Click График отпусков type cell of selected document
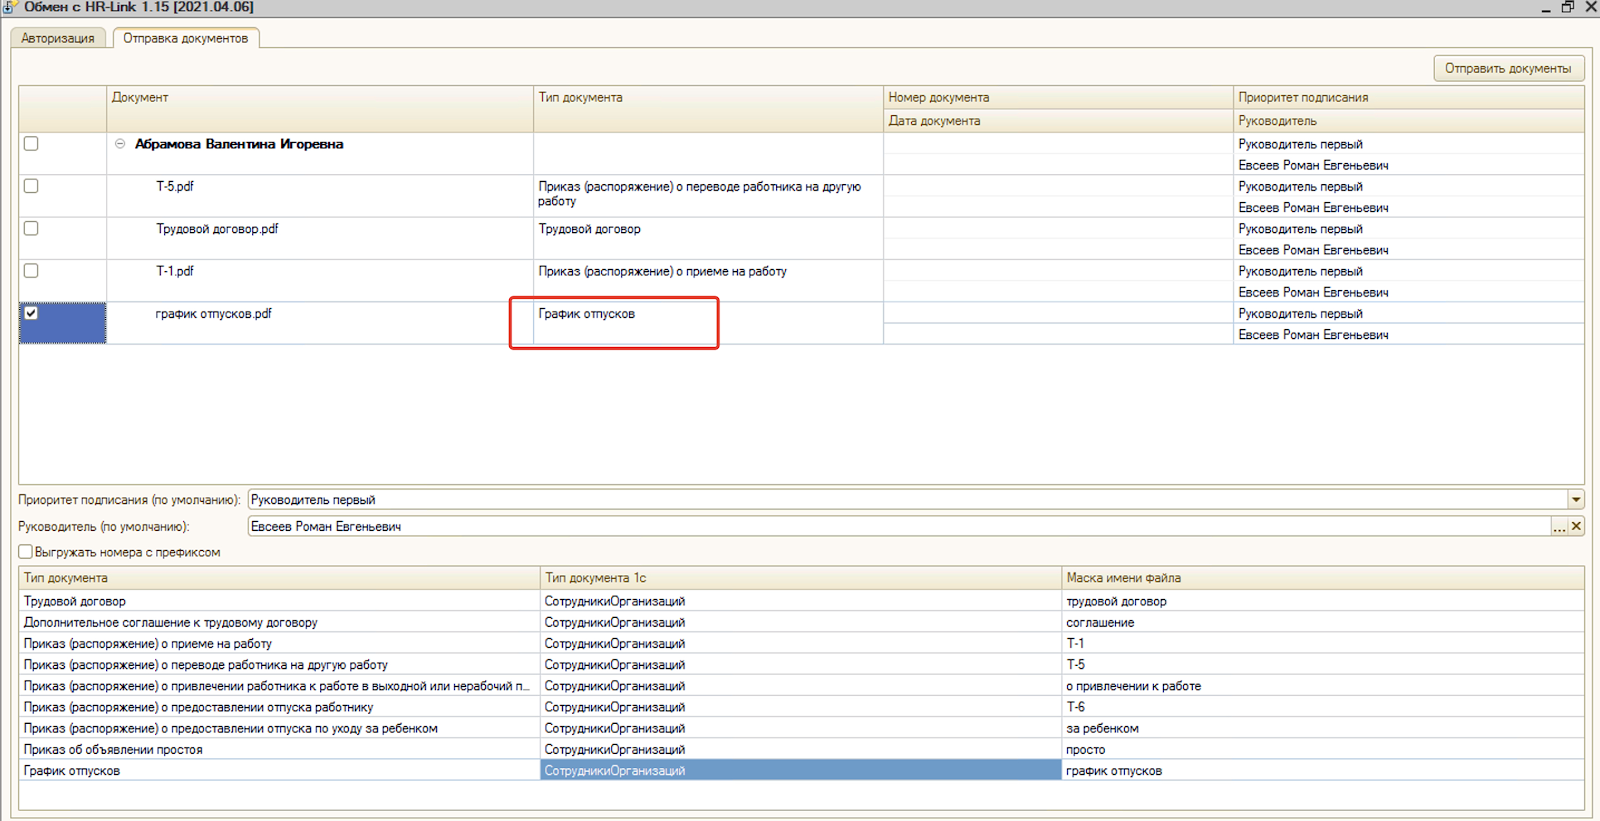The width and height of the screenshot is (1600, 821). coord(708,323)
